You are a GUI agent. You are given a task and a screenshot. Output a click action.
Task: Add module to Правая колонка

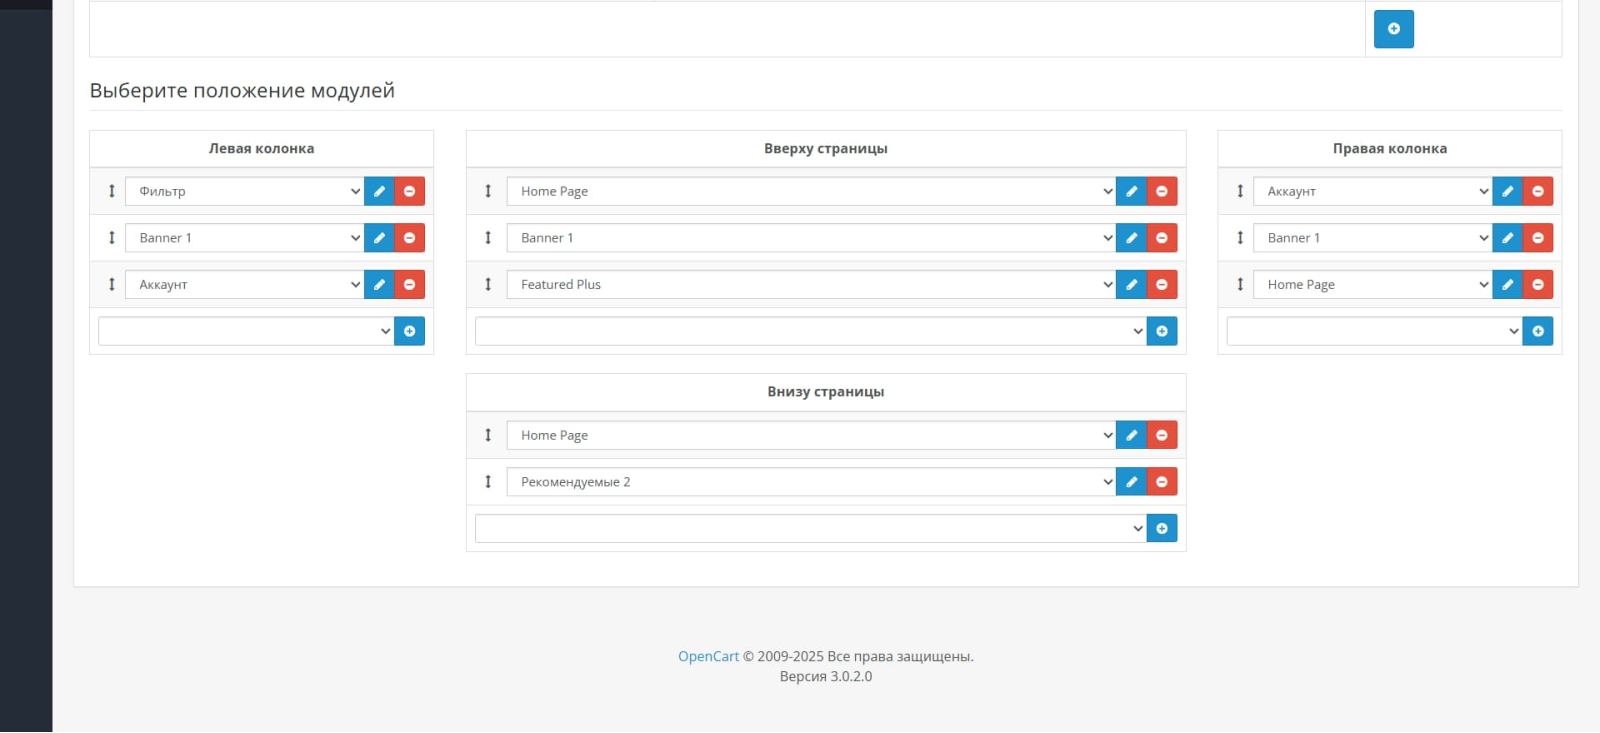pos(1538,331)
